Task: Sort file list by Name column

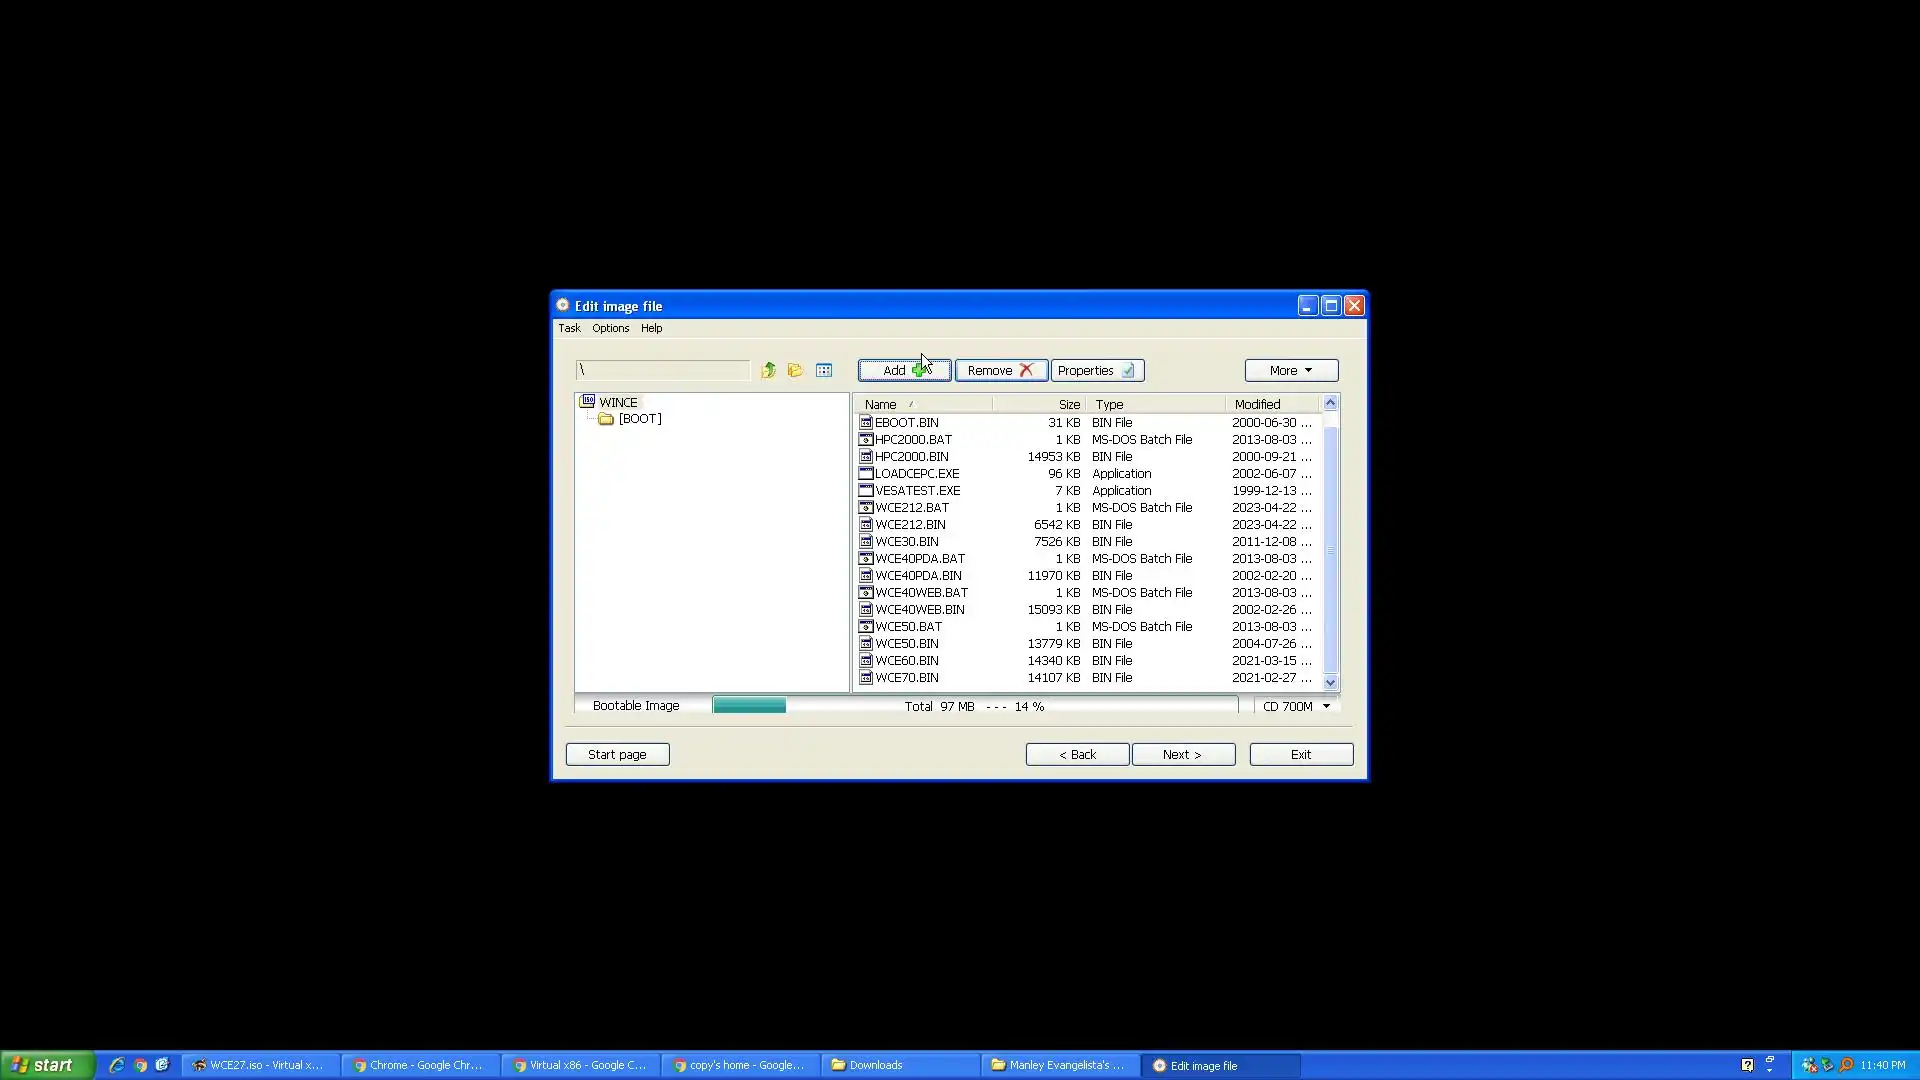Action: tap(881, 404)
